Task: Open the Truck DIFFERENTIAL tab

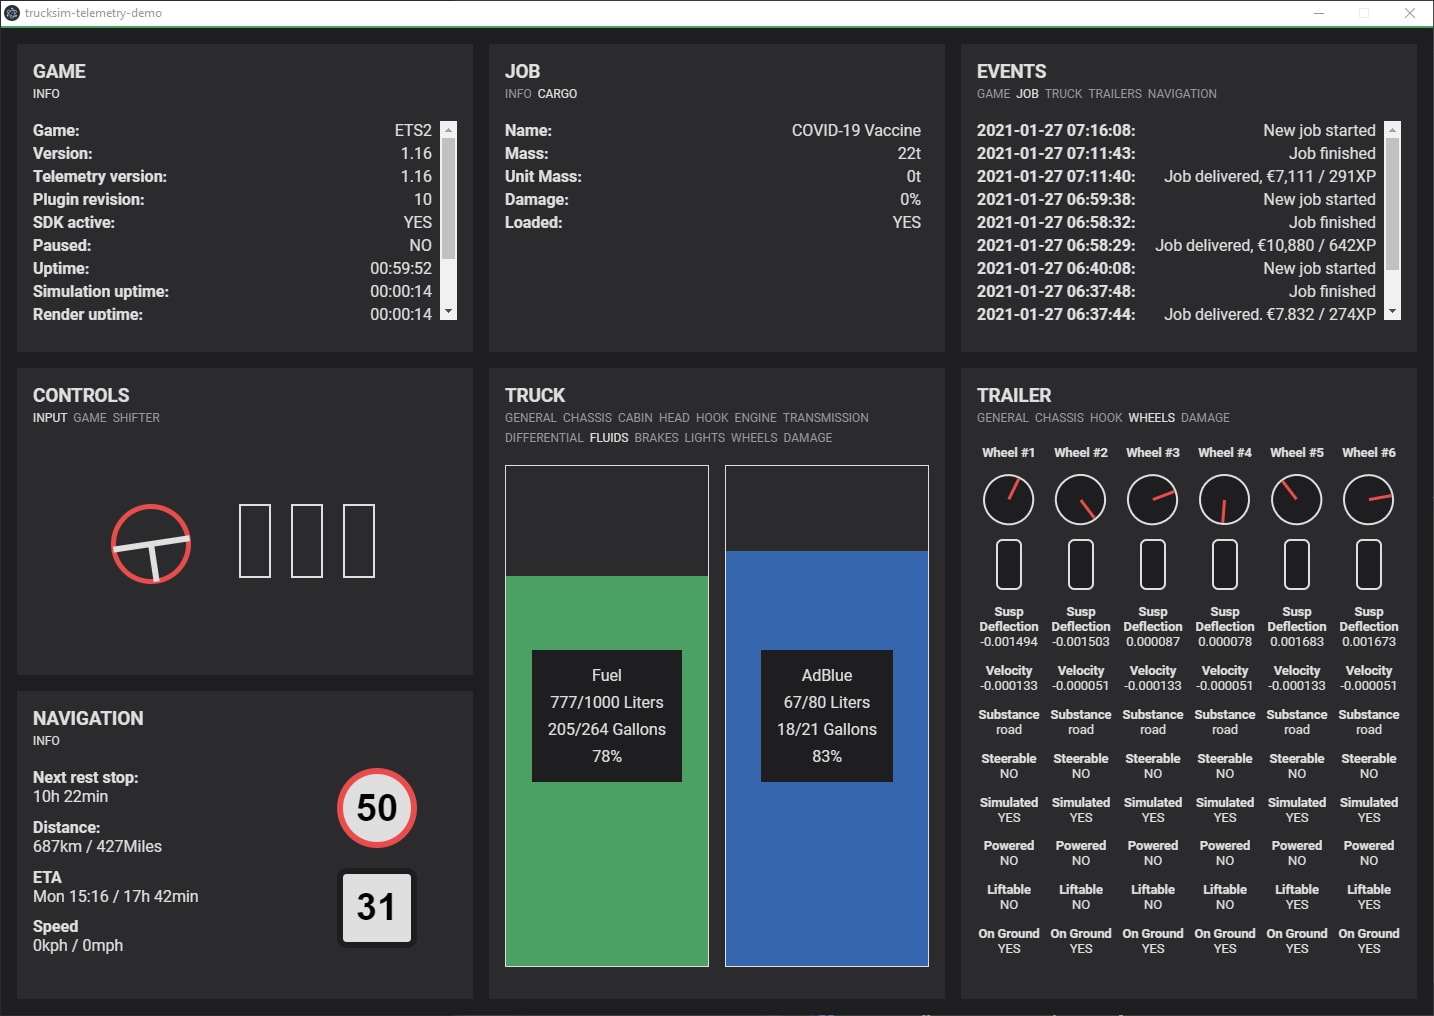Action: (544, 438)
